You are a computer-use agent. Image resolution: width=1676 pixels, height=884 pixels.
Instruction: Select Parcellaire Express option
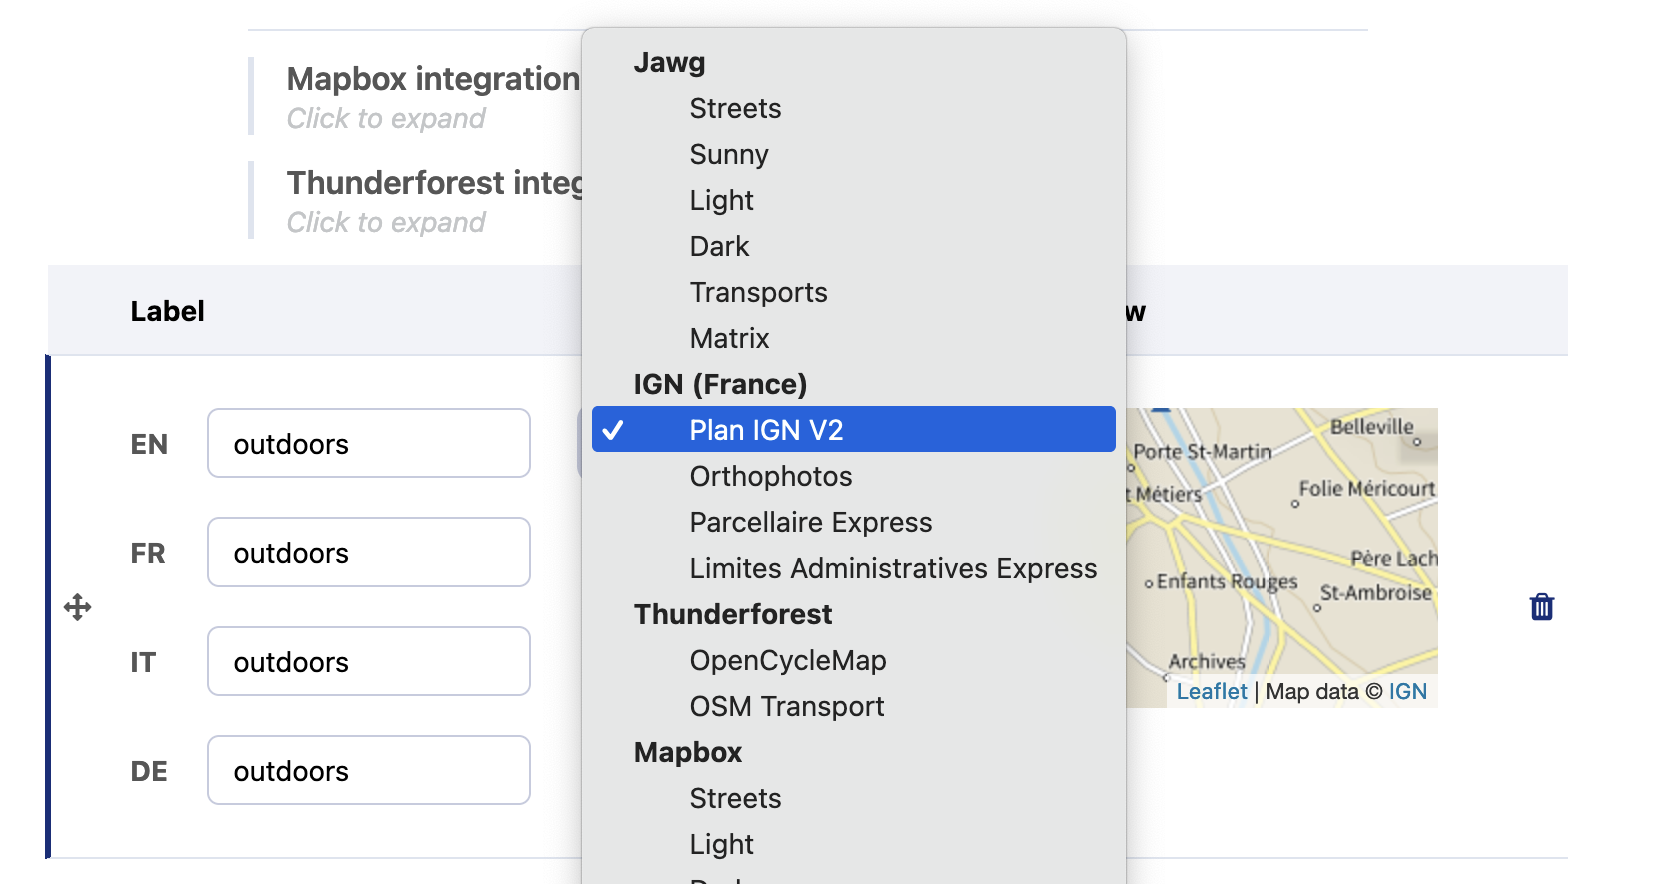pyautogui.click(x=810, y=522)
